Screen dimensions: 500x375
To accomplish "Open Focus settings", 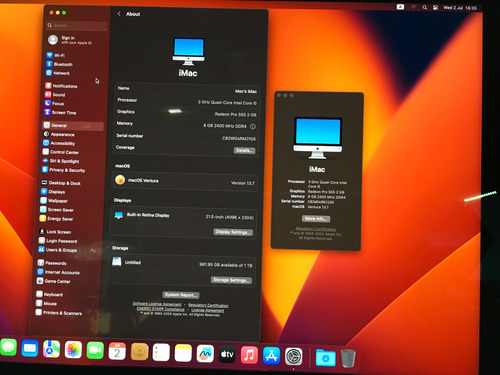I will [x=54, y=103].
